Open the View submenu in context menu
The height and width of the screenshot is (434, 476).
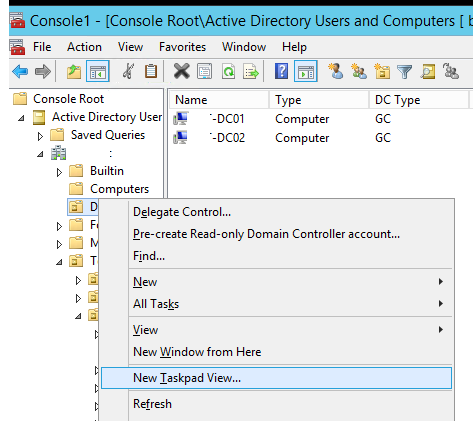(277, 330)
